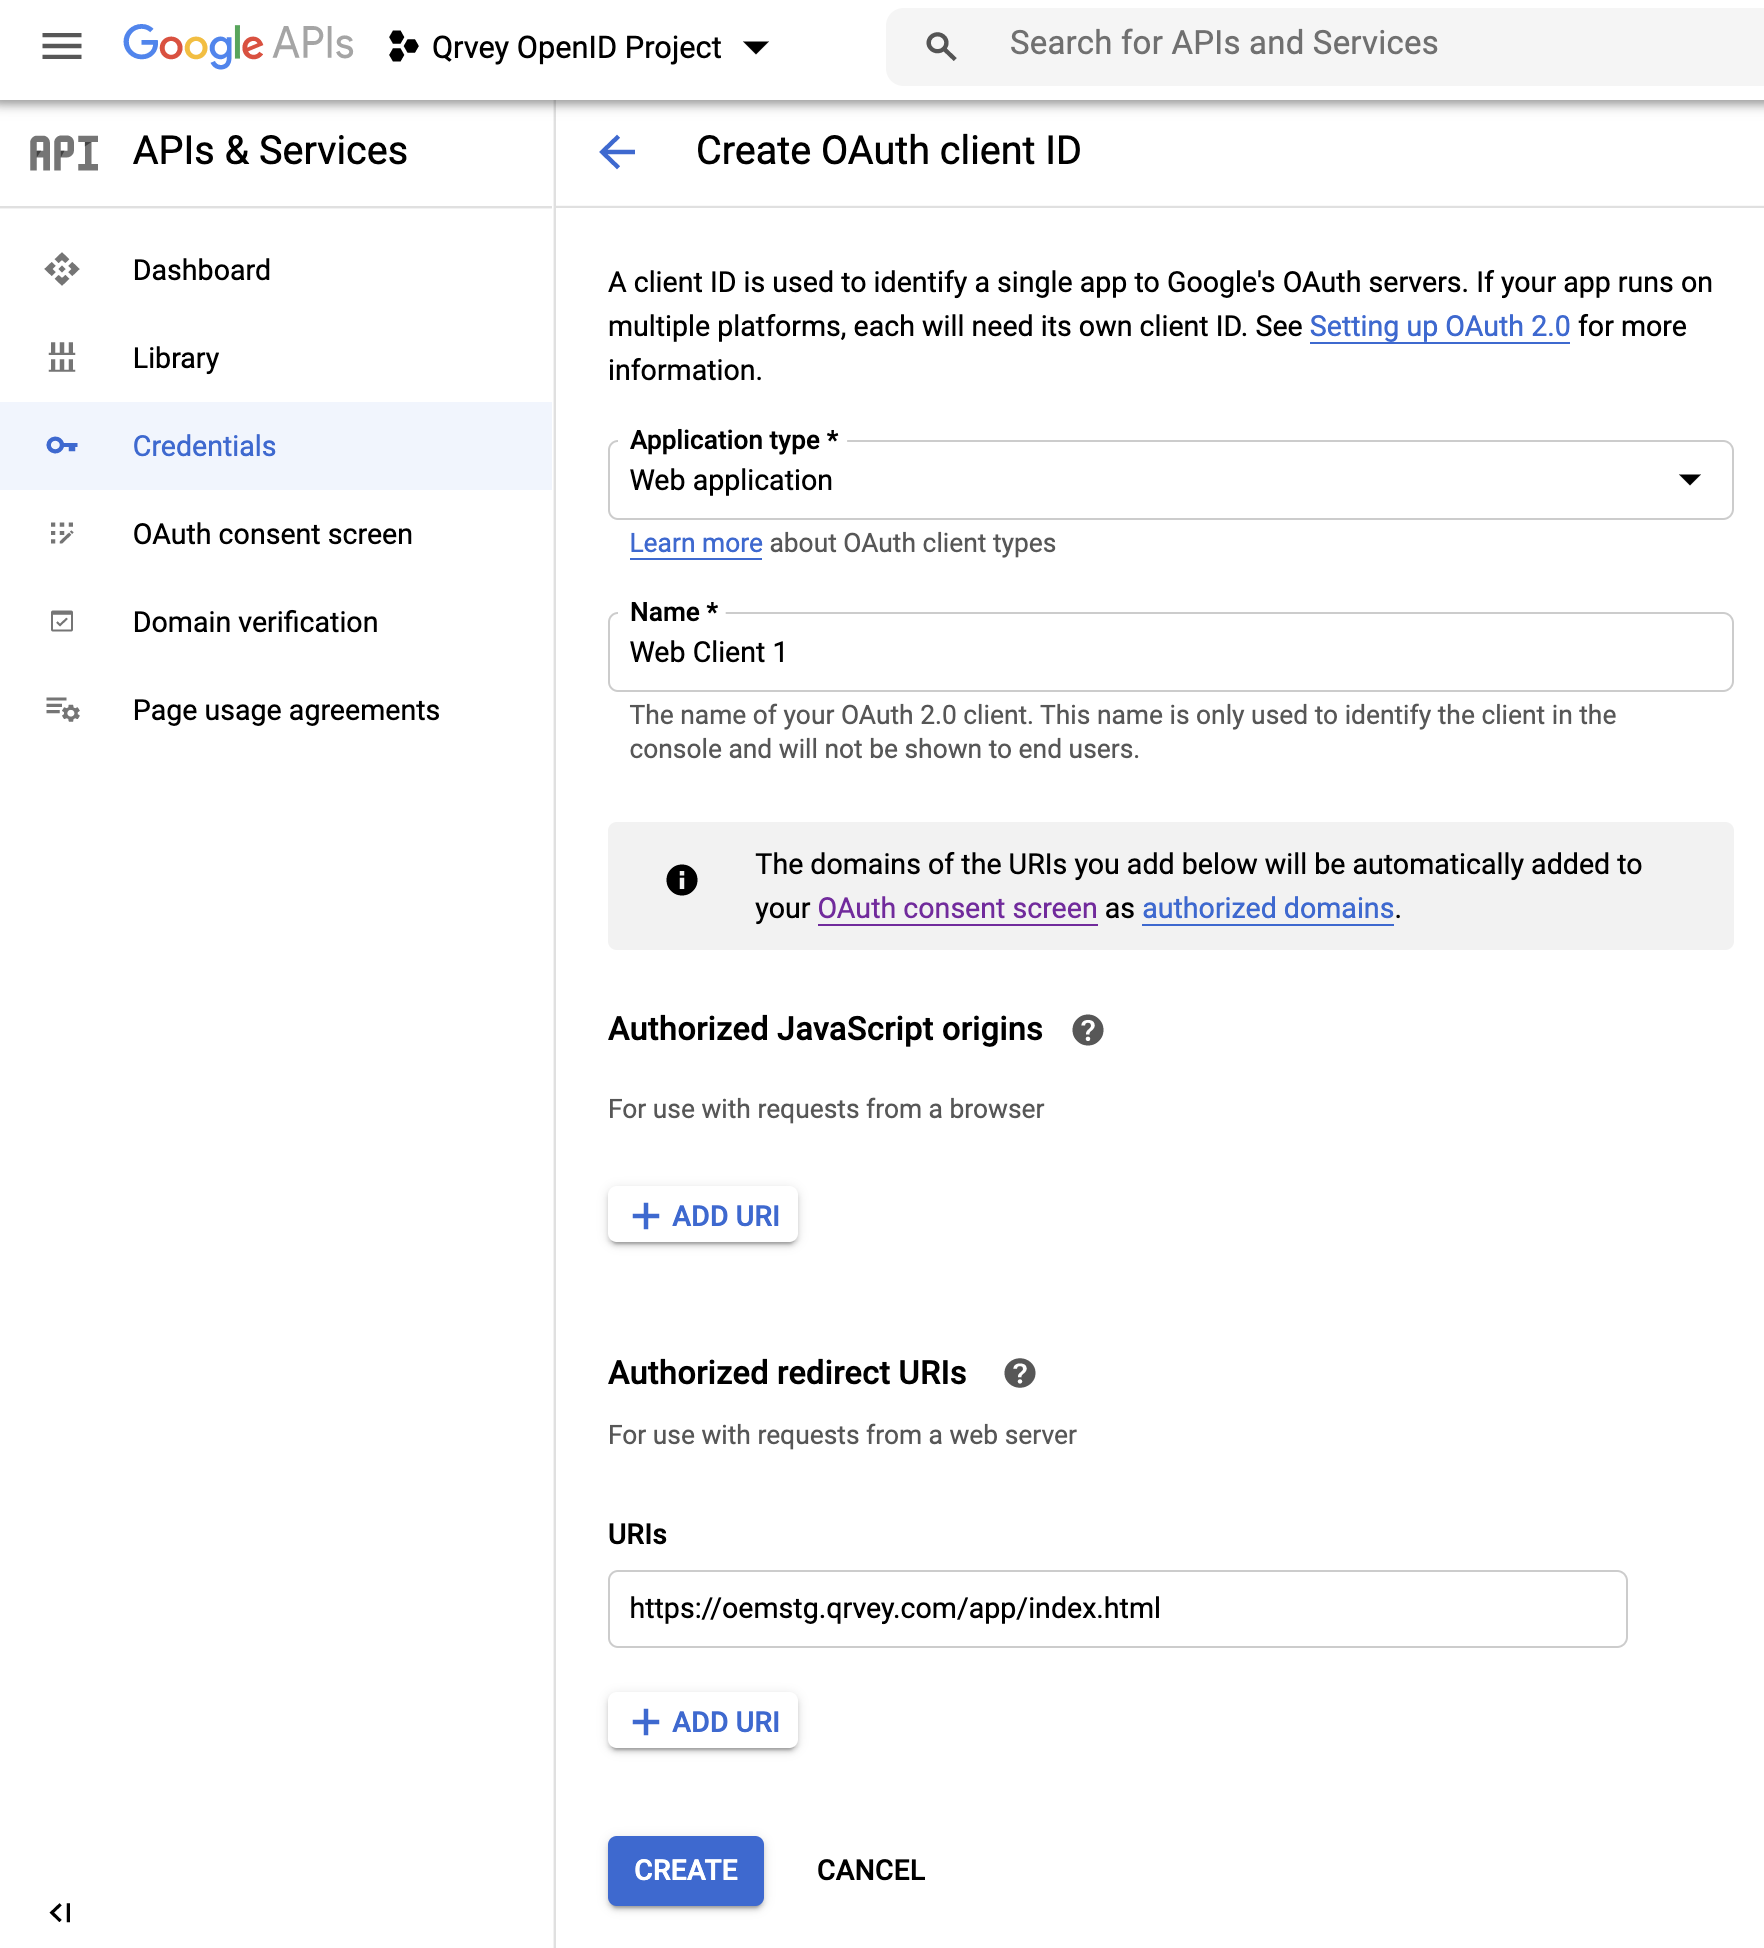This screenshot has width=1764, height=1948.
Task: Open the Qrvey OpenID Project selector dropdown
Action: (580, 47)
